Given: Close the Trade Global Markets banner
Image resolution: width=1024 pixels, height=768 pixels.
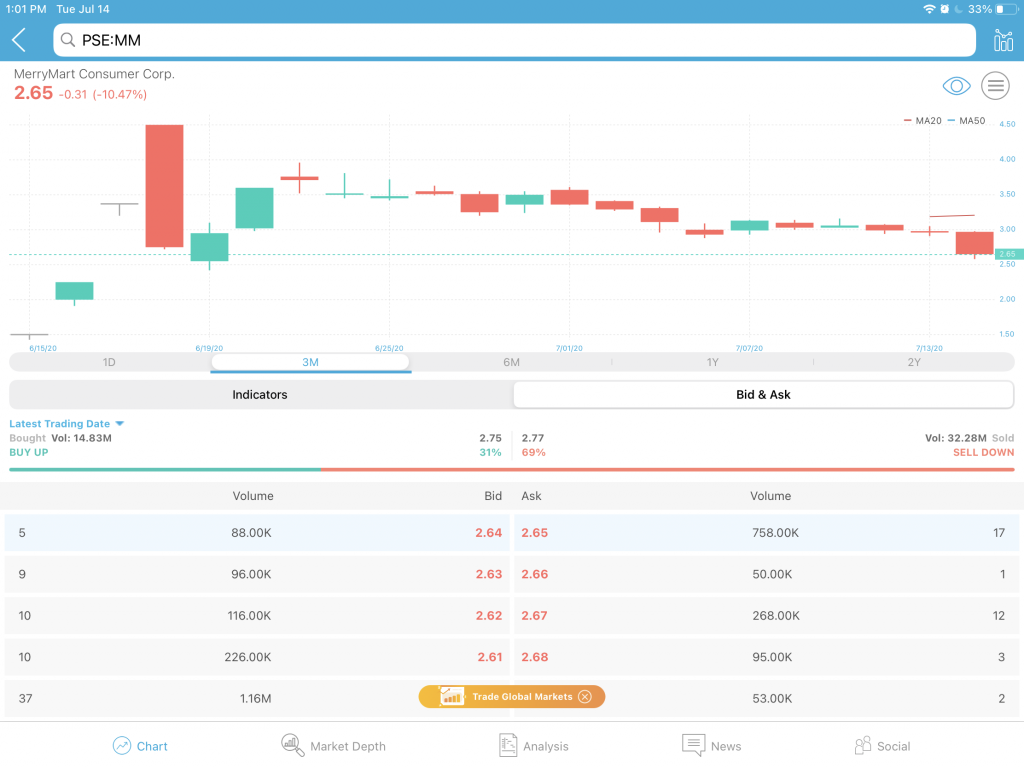Looking at the screenshot, I should tap(585, 697).
